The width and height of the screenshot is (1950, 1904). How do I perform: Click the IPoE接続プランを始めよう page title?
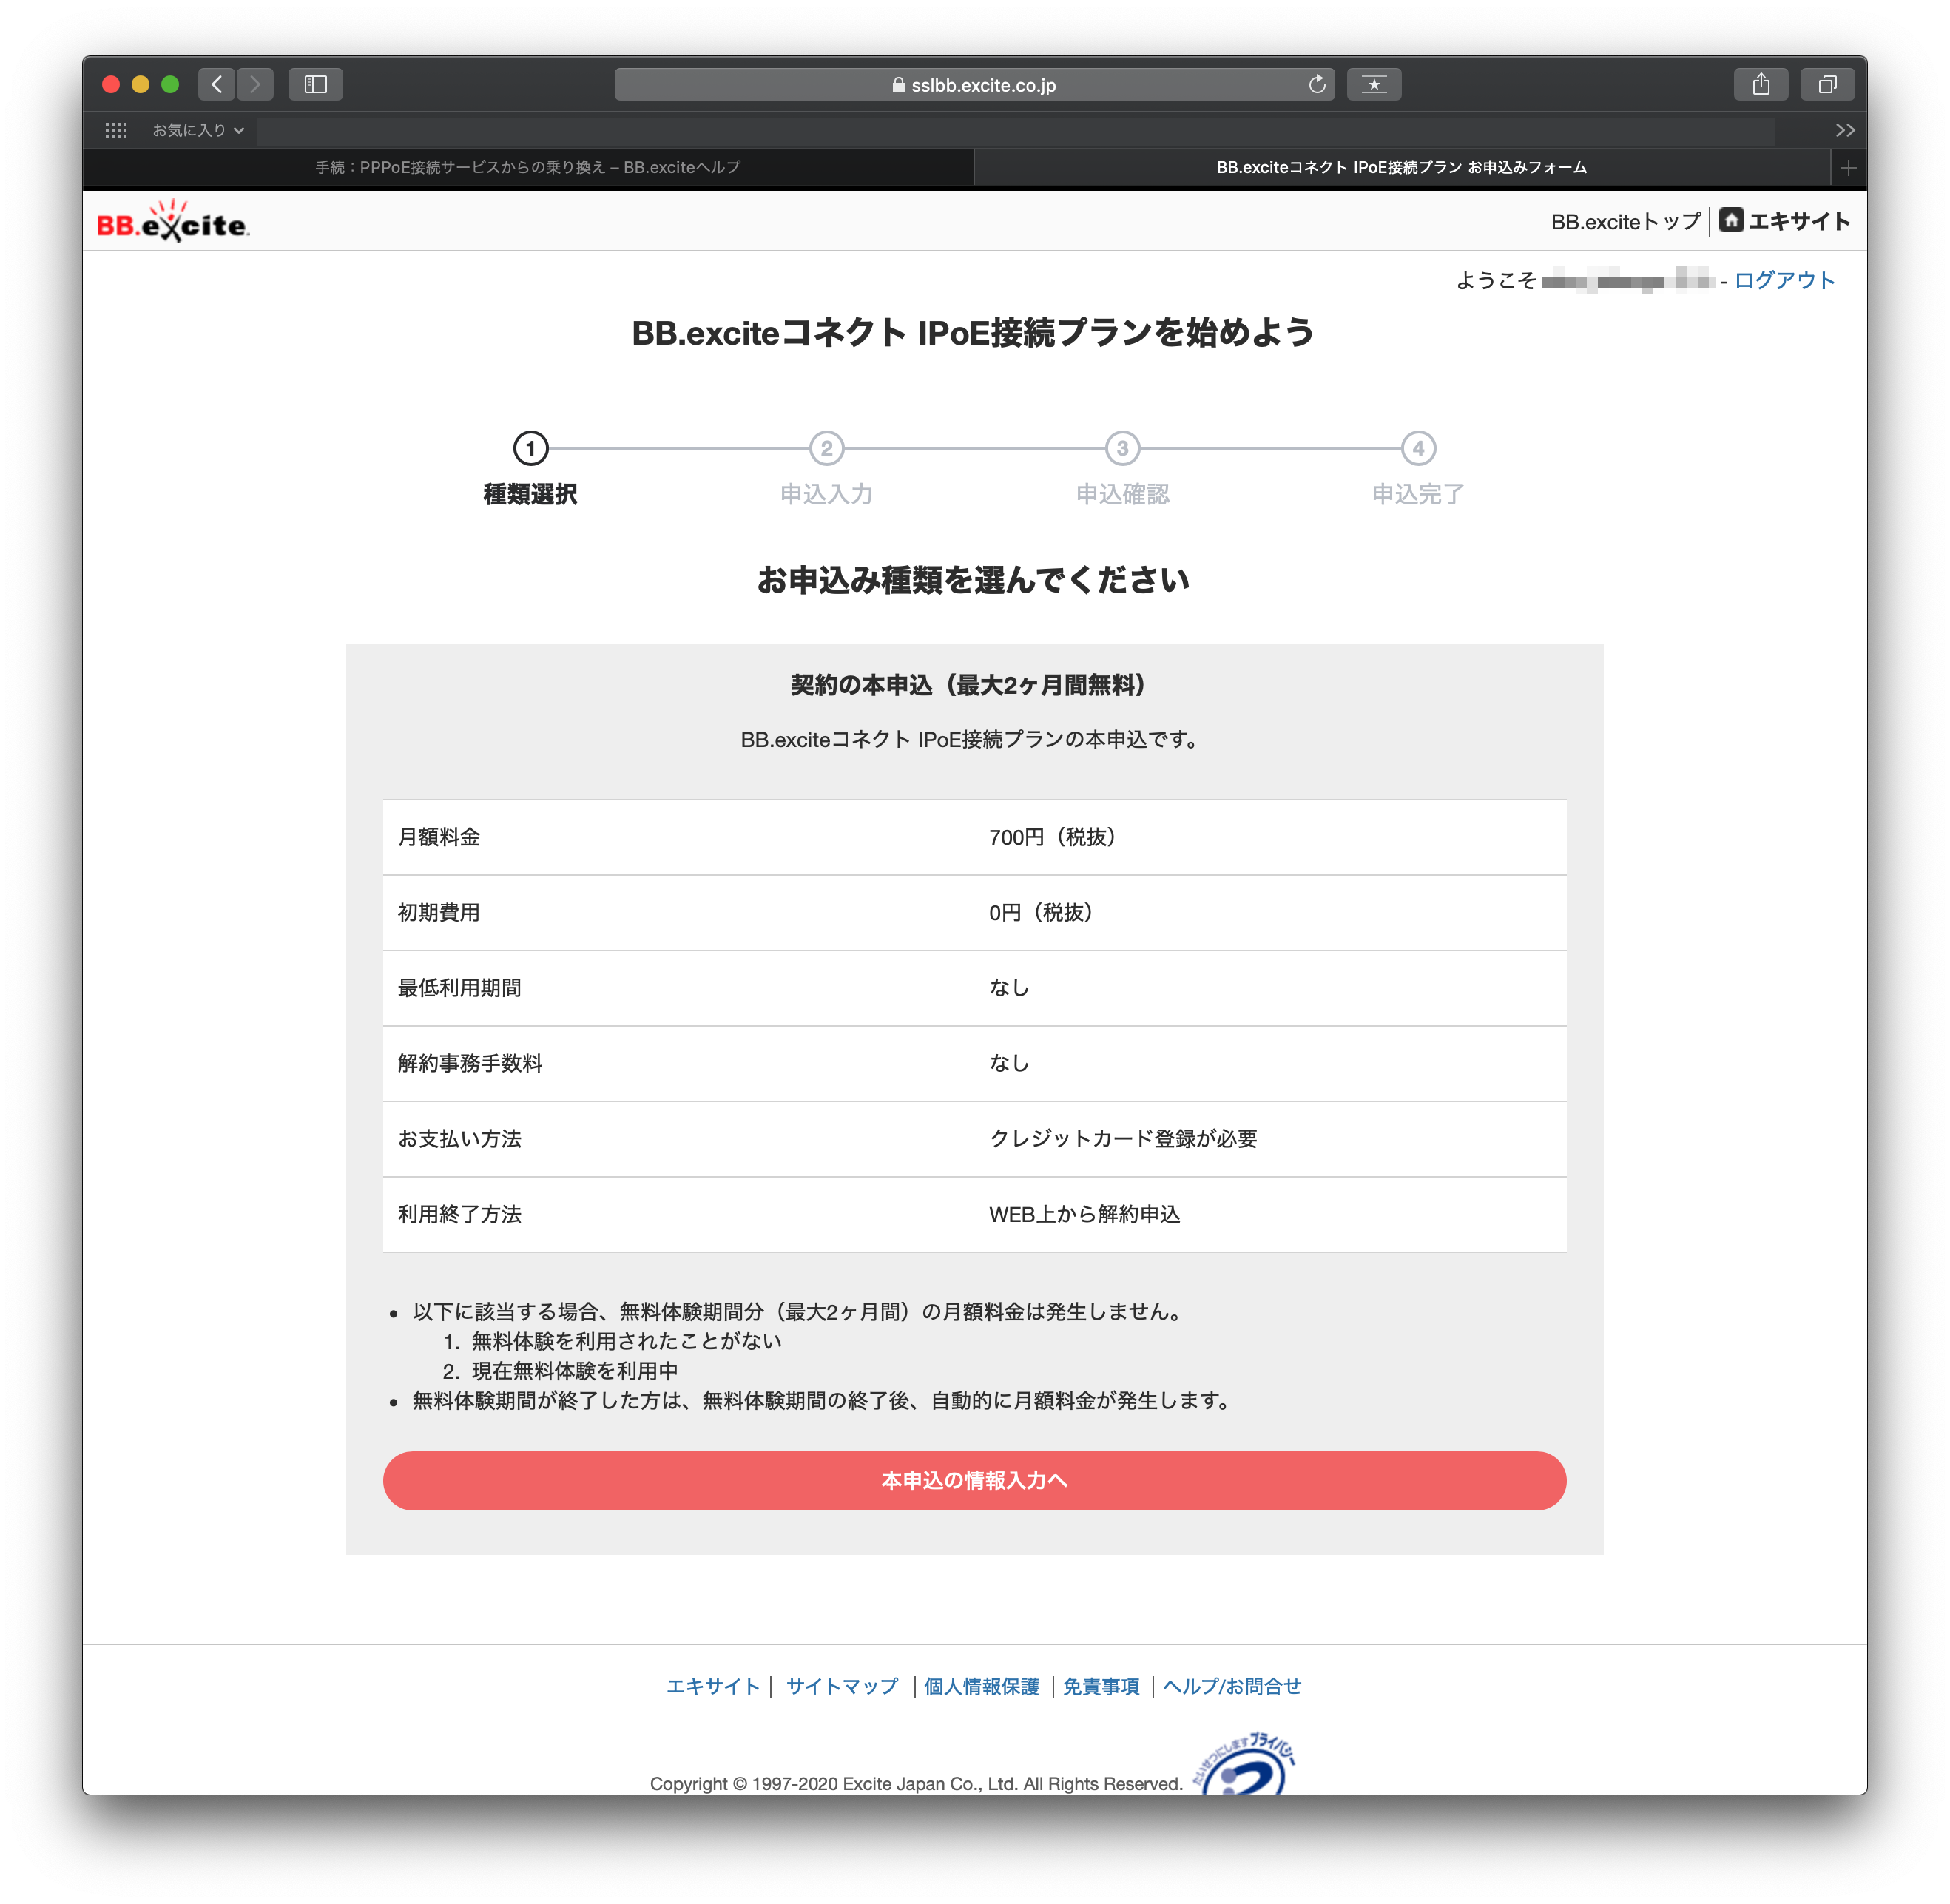973,332
